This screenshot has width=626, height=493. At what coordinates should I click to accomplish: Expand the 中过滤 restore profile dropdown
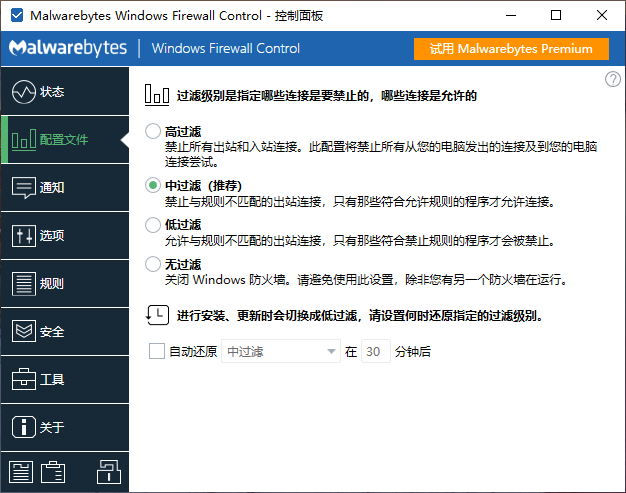click(x=281, y=351)
